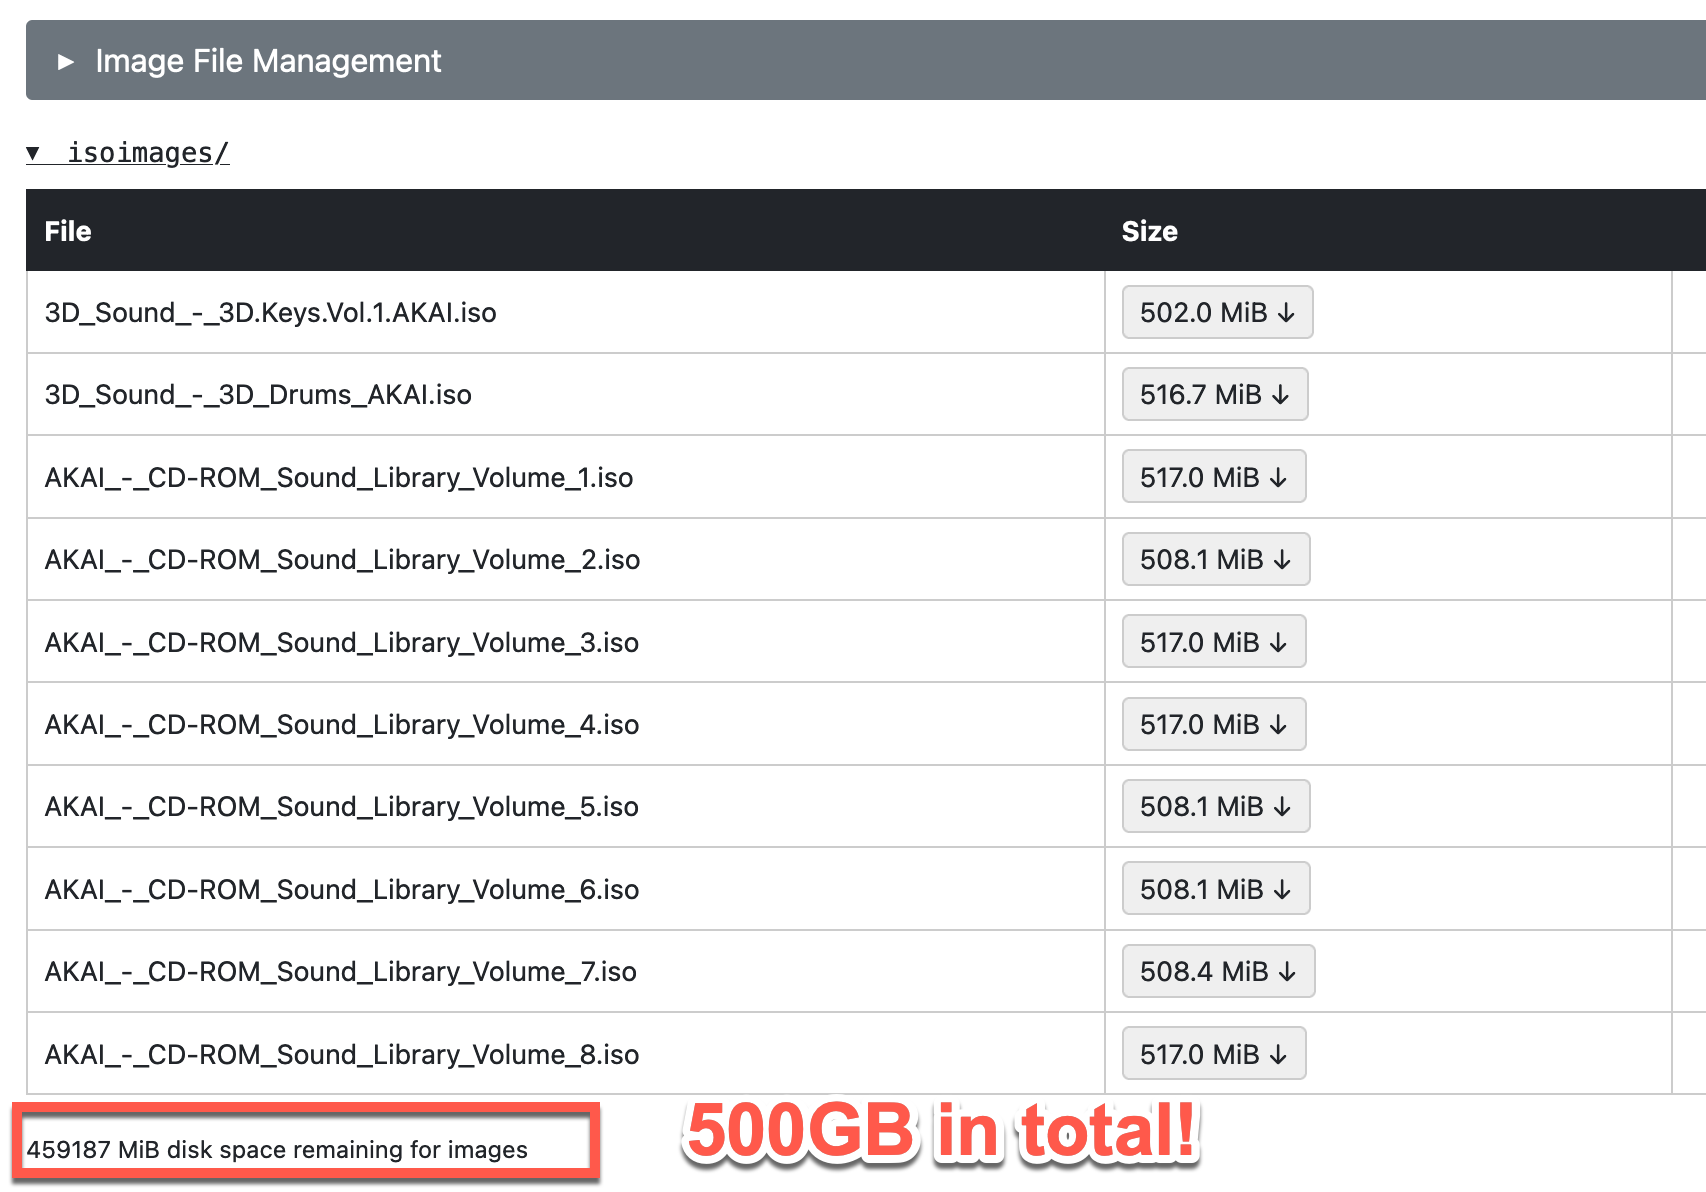The height and width of the screenshot is (1192, 1706).
Task: Download Sound Library Volume_8.iso size button
Action: 1213,1054
